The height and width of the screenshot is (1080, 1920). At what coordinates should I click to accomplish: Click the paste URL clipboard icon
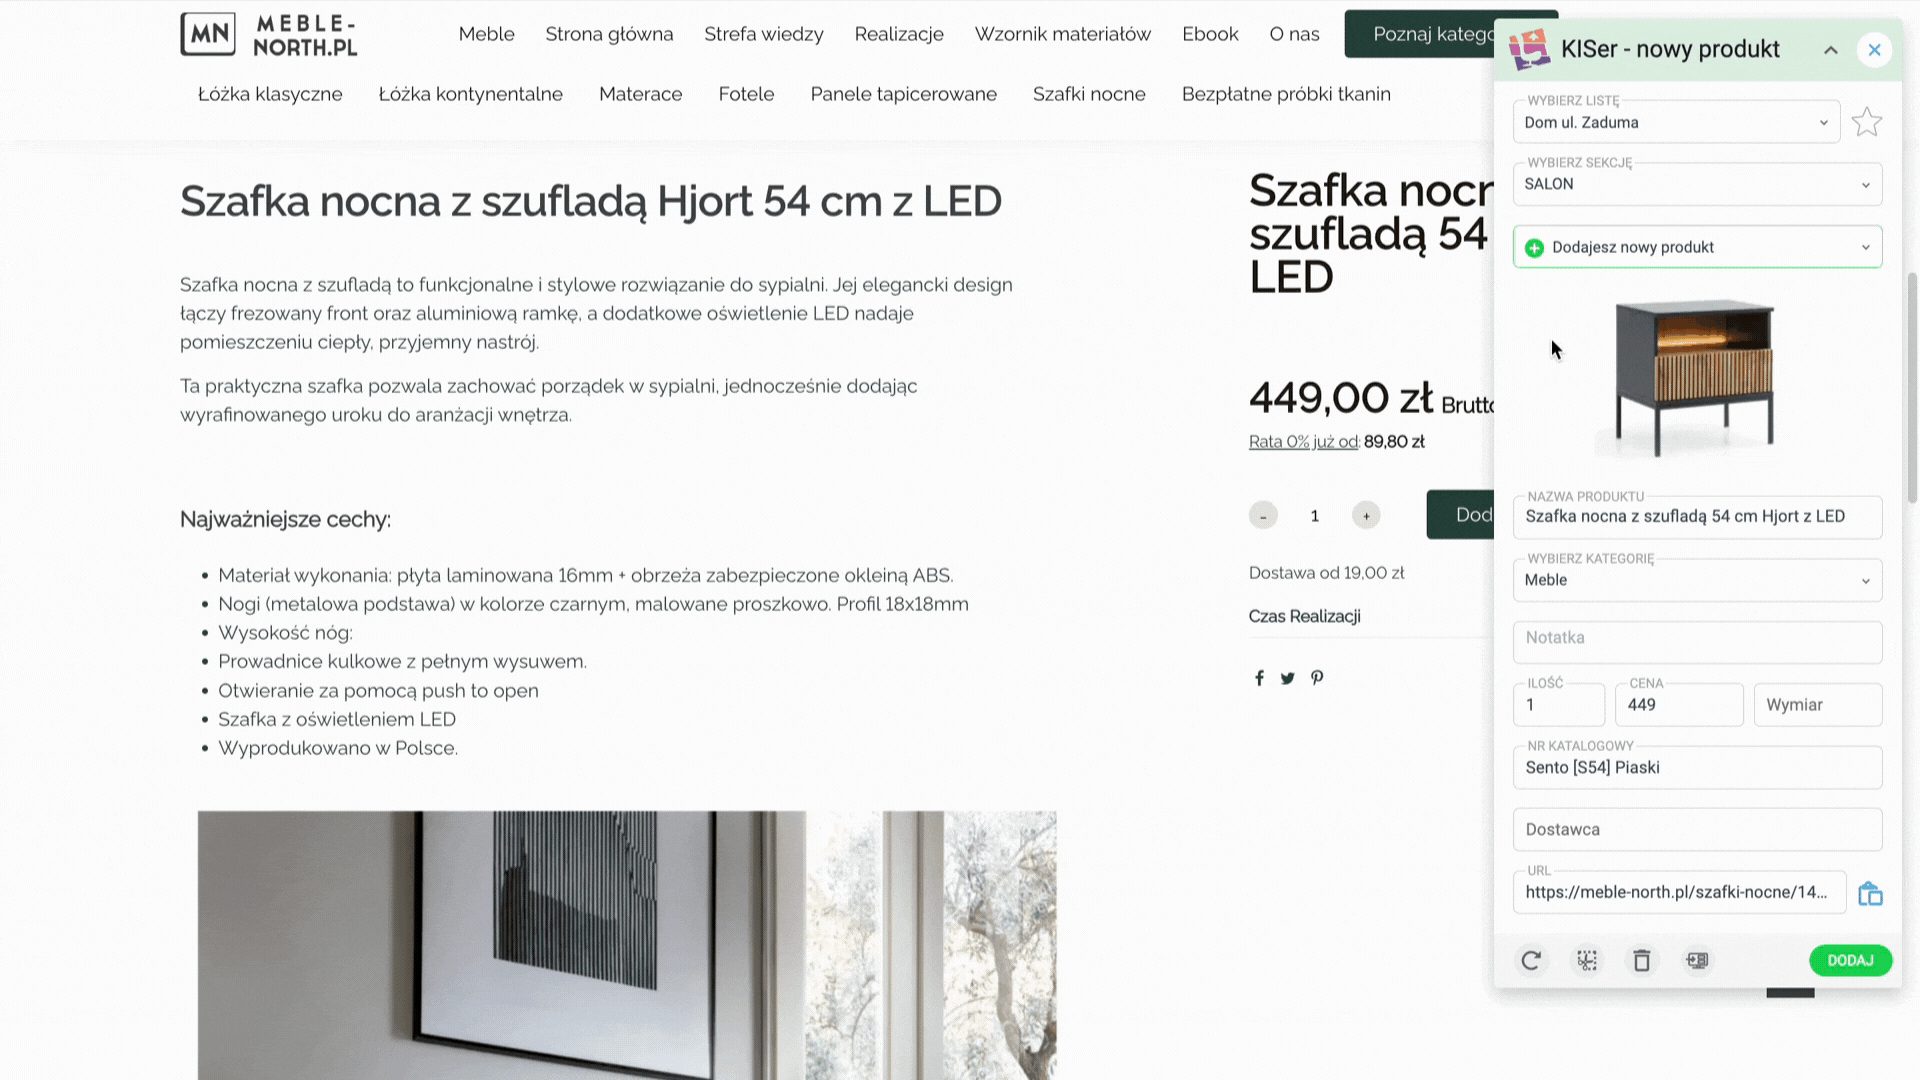click(1870, 893)
